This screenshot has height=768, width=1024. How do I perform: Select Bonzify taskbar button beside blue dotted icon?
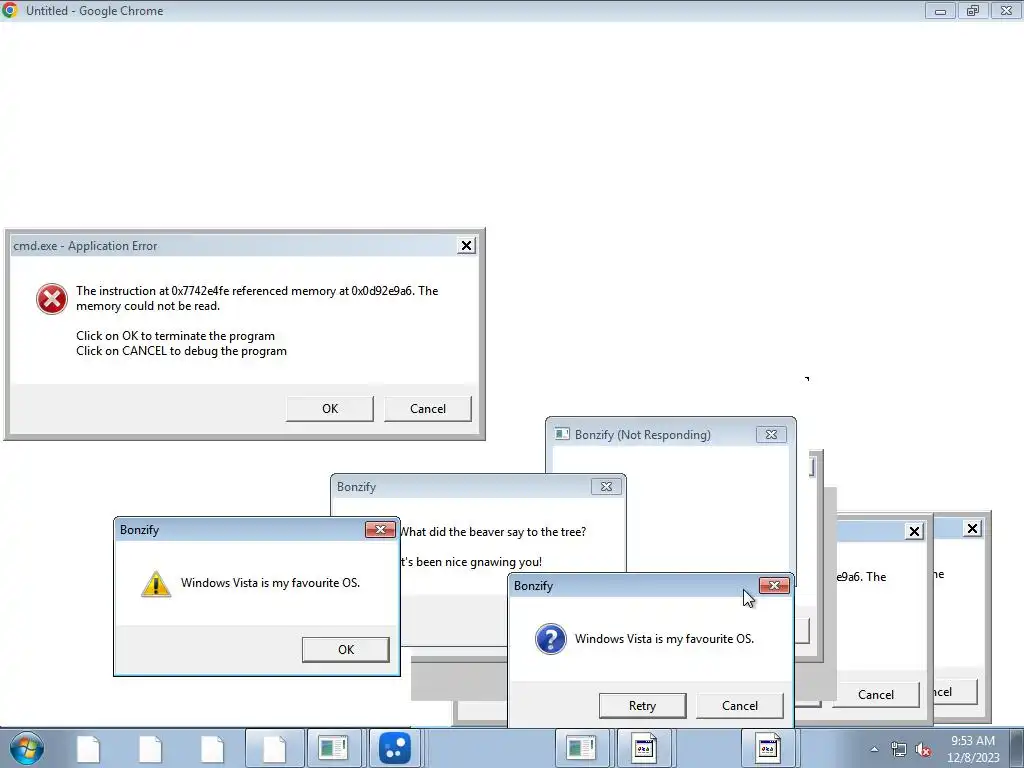tap(332, 748)
